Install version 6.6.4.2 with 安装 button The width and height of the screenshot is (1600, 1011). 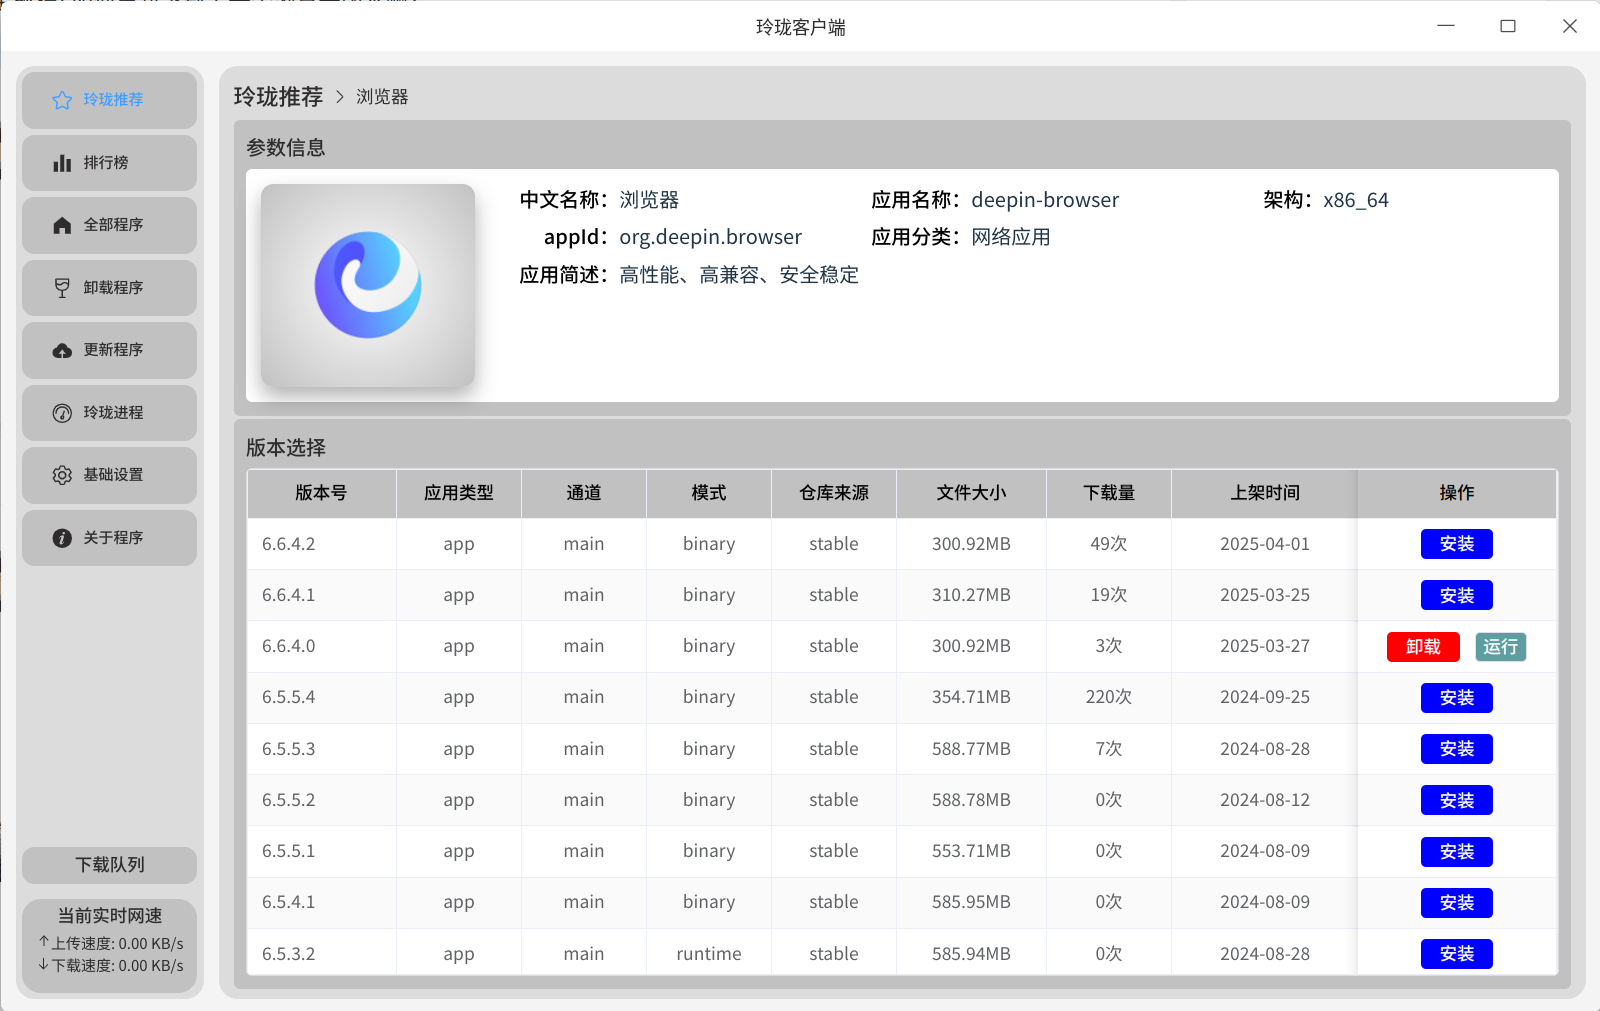pos(1456,544)
